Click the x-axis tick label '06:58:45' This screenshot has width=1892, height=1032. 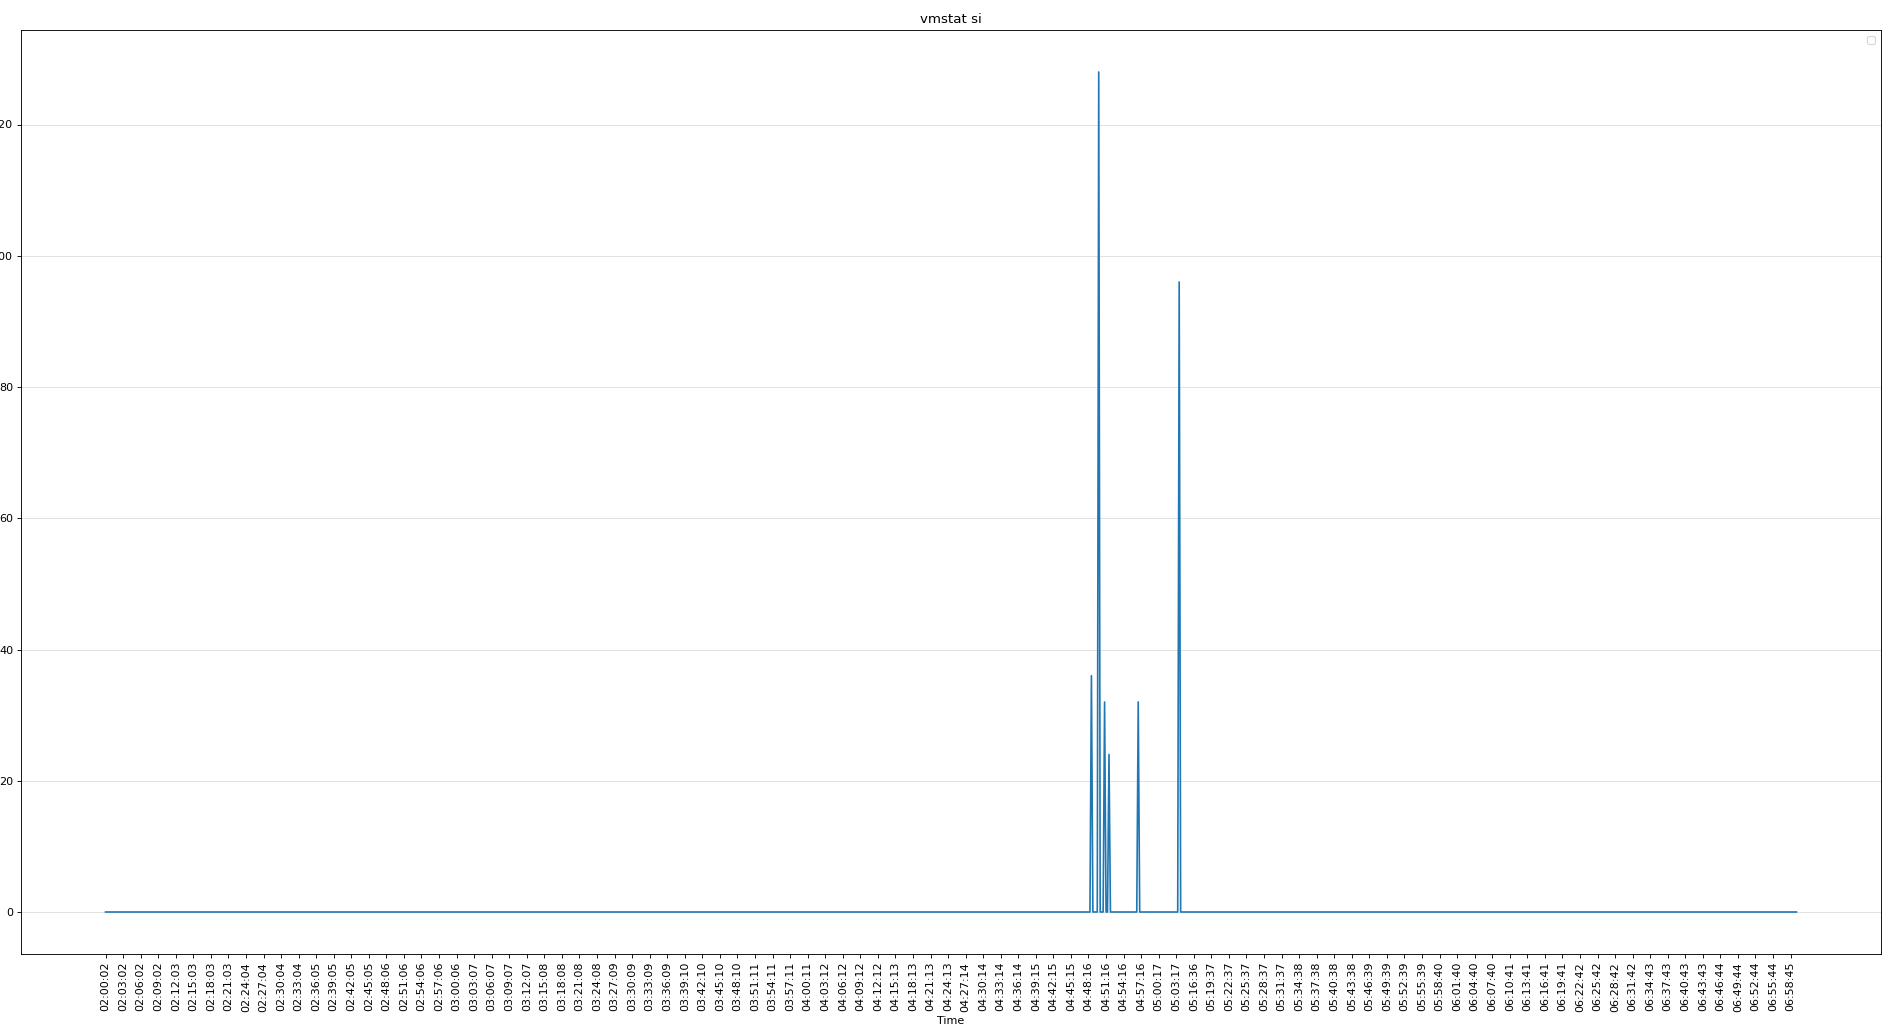point(1790,988)
